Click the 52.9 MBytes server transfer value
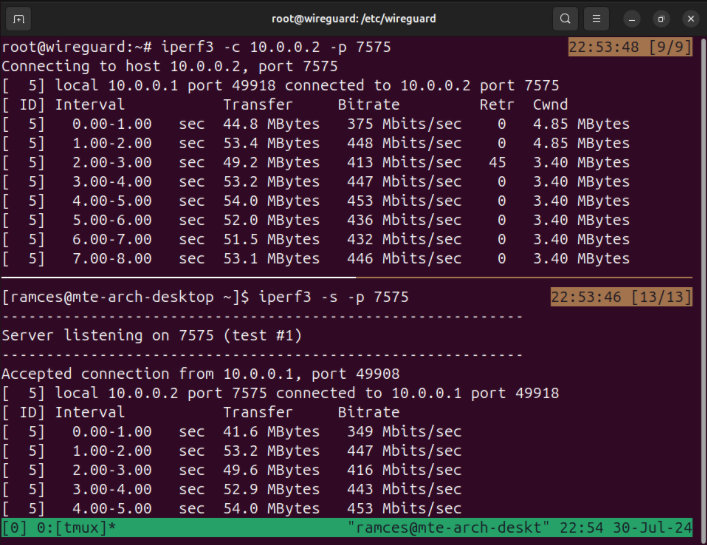This screenshot has width=707, height=545. click(x=271, y=489)
